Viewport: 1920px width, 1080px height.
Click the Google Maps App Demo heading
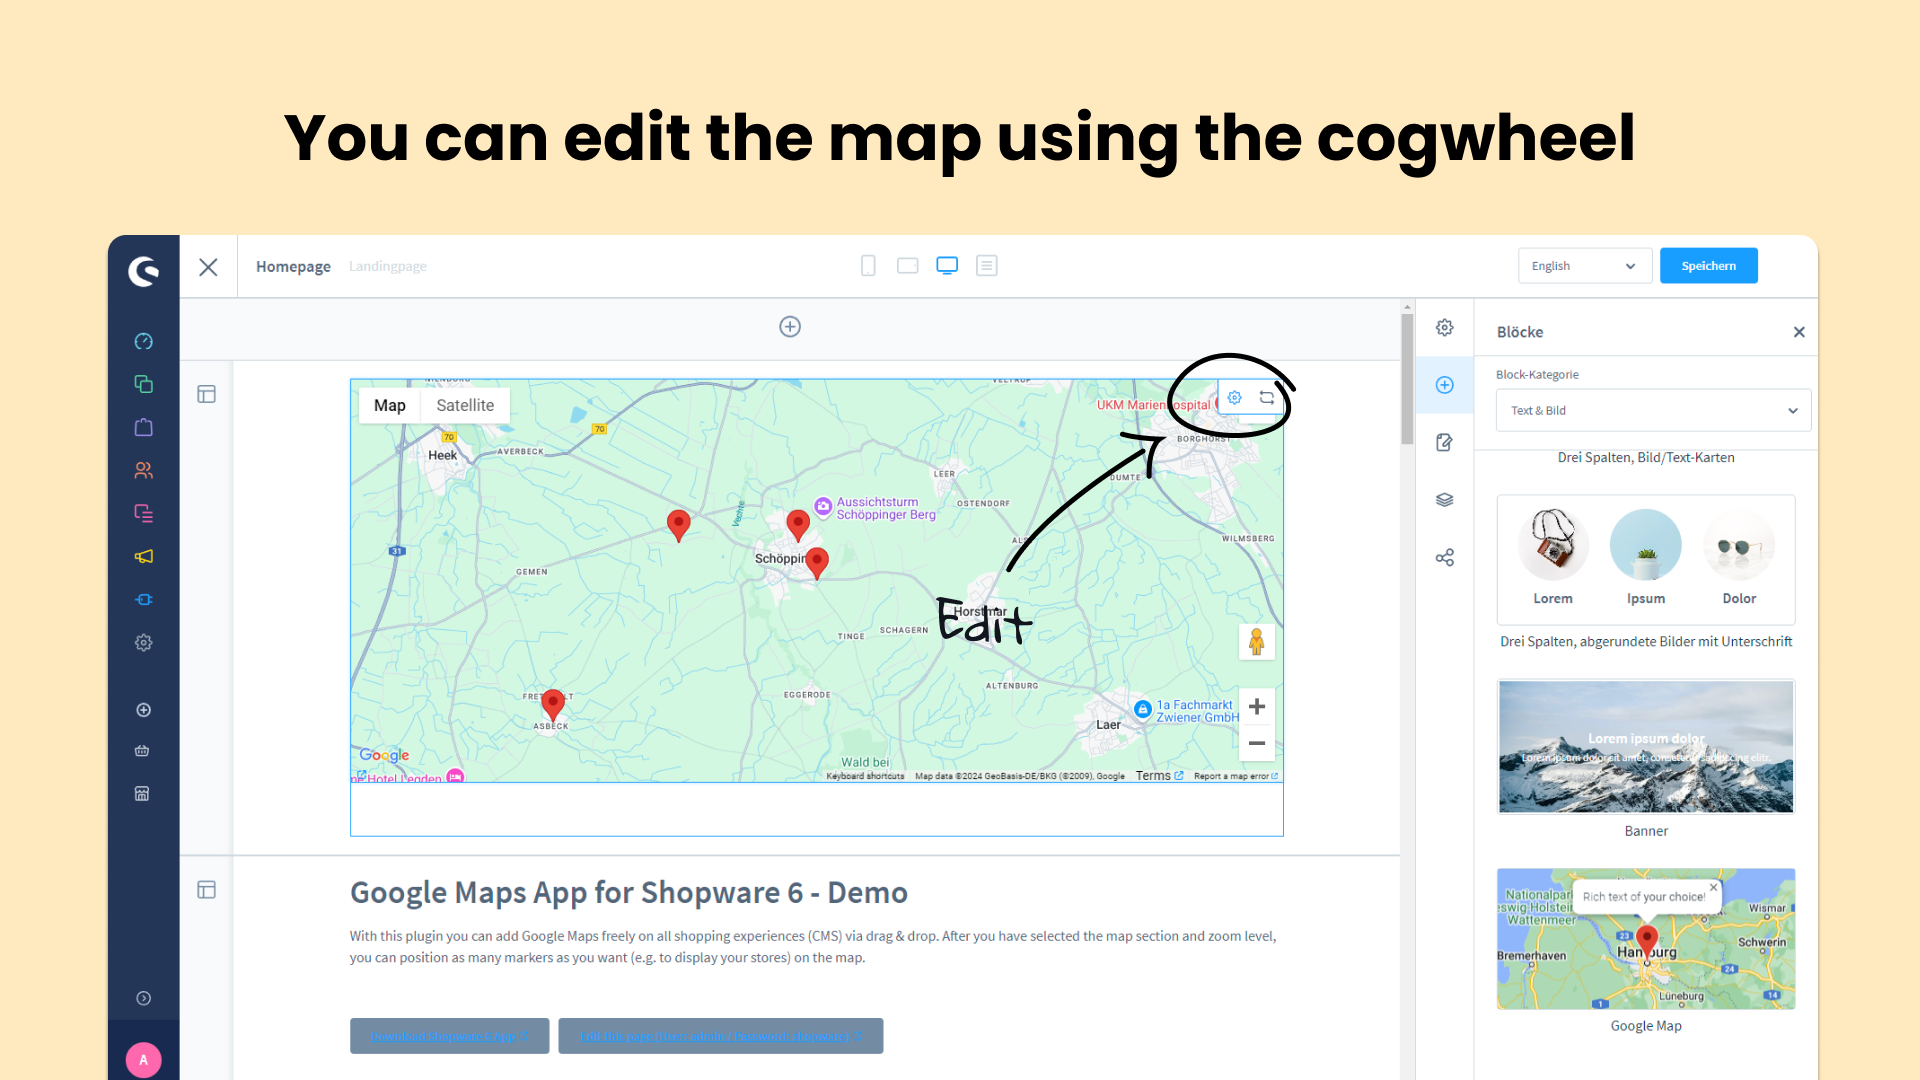tap(629, 892)
